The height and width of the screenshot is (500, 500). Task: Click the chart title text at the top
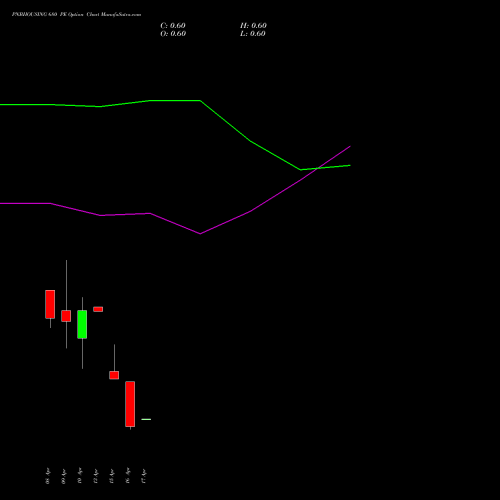pyautogui.click(x=76, y=15)
